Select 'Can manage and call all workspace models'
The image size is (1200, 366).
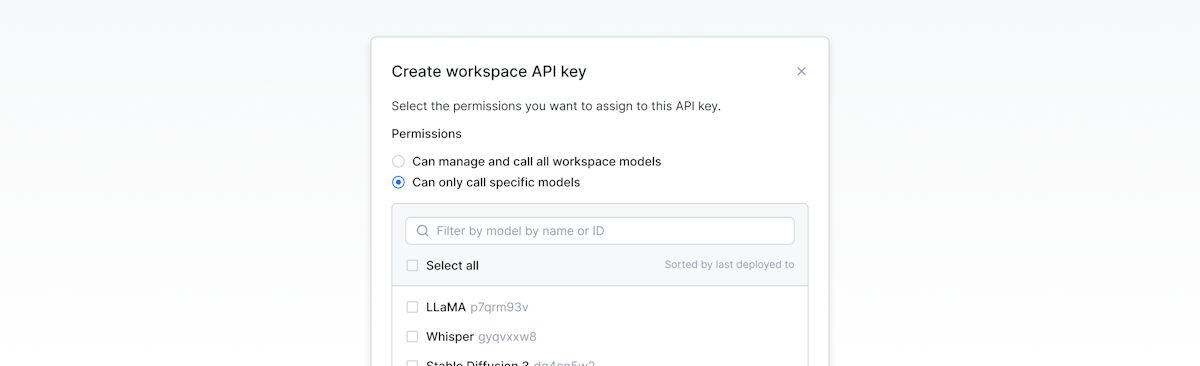(x=398, y=161)
